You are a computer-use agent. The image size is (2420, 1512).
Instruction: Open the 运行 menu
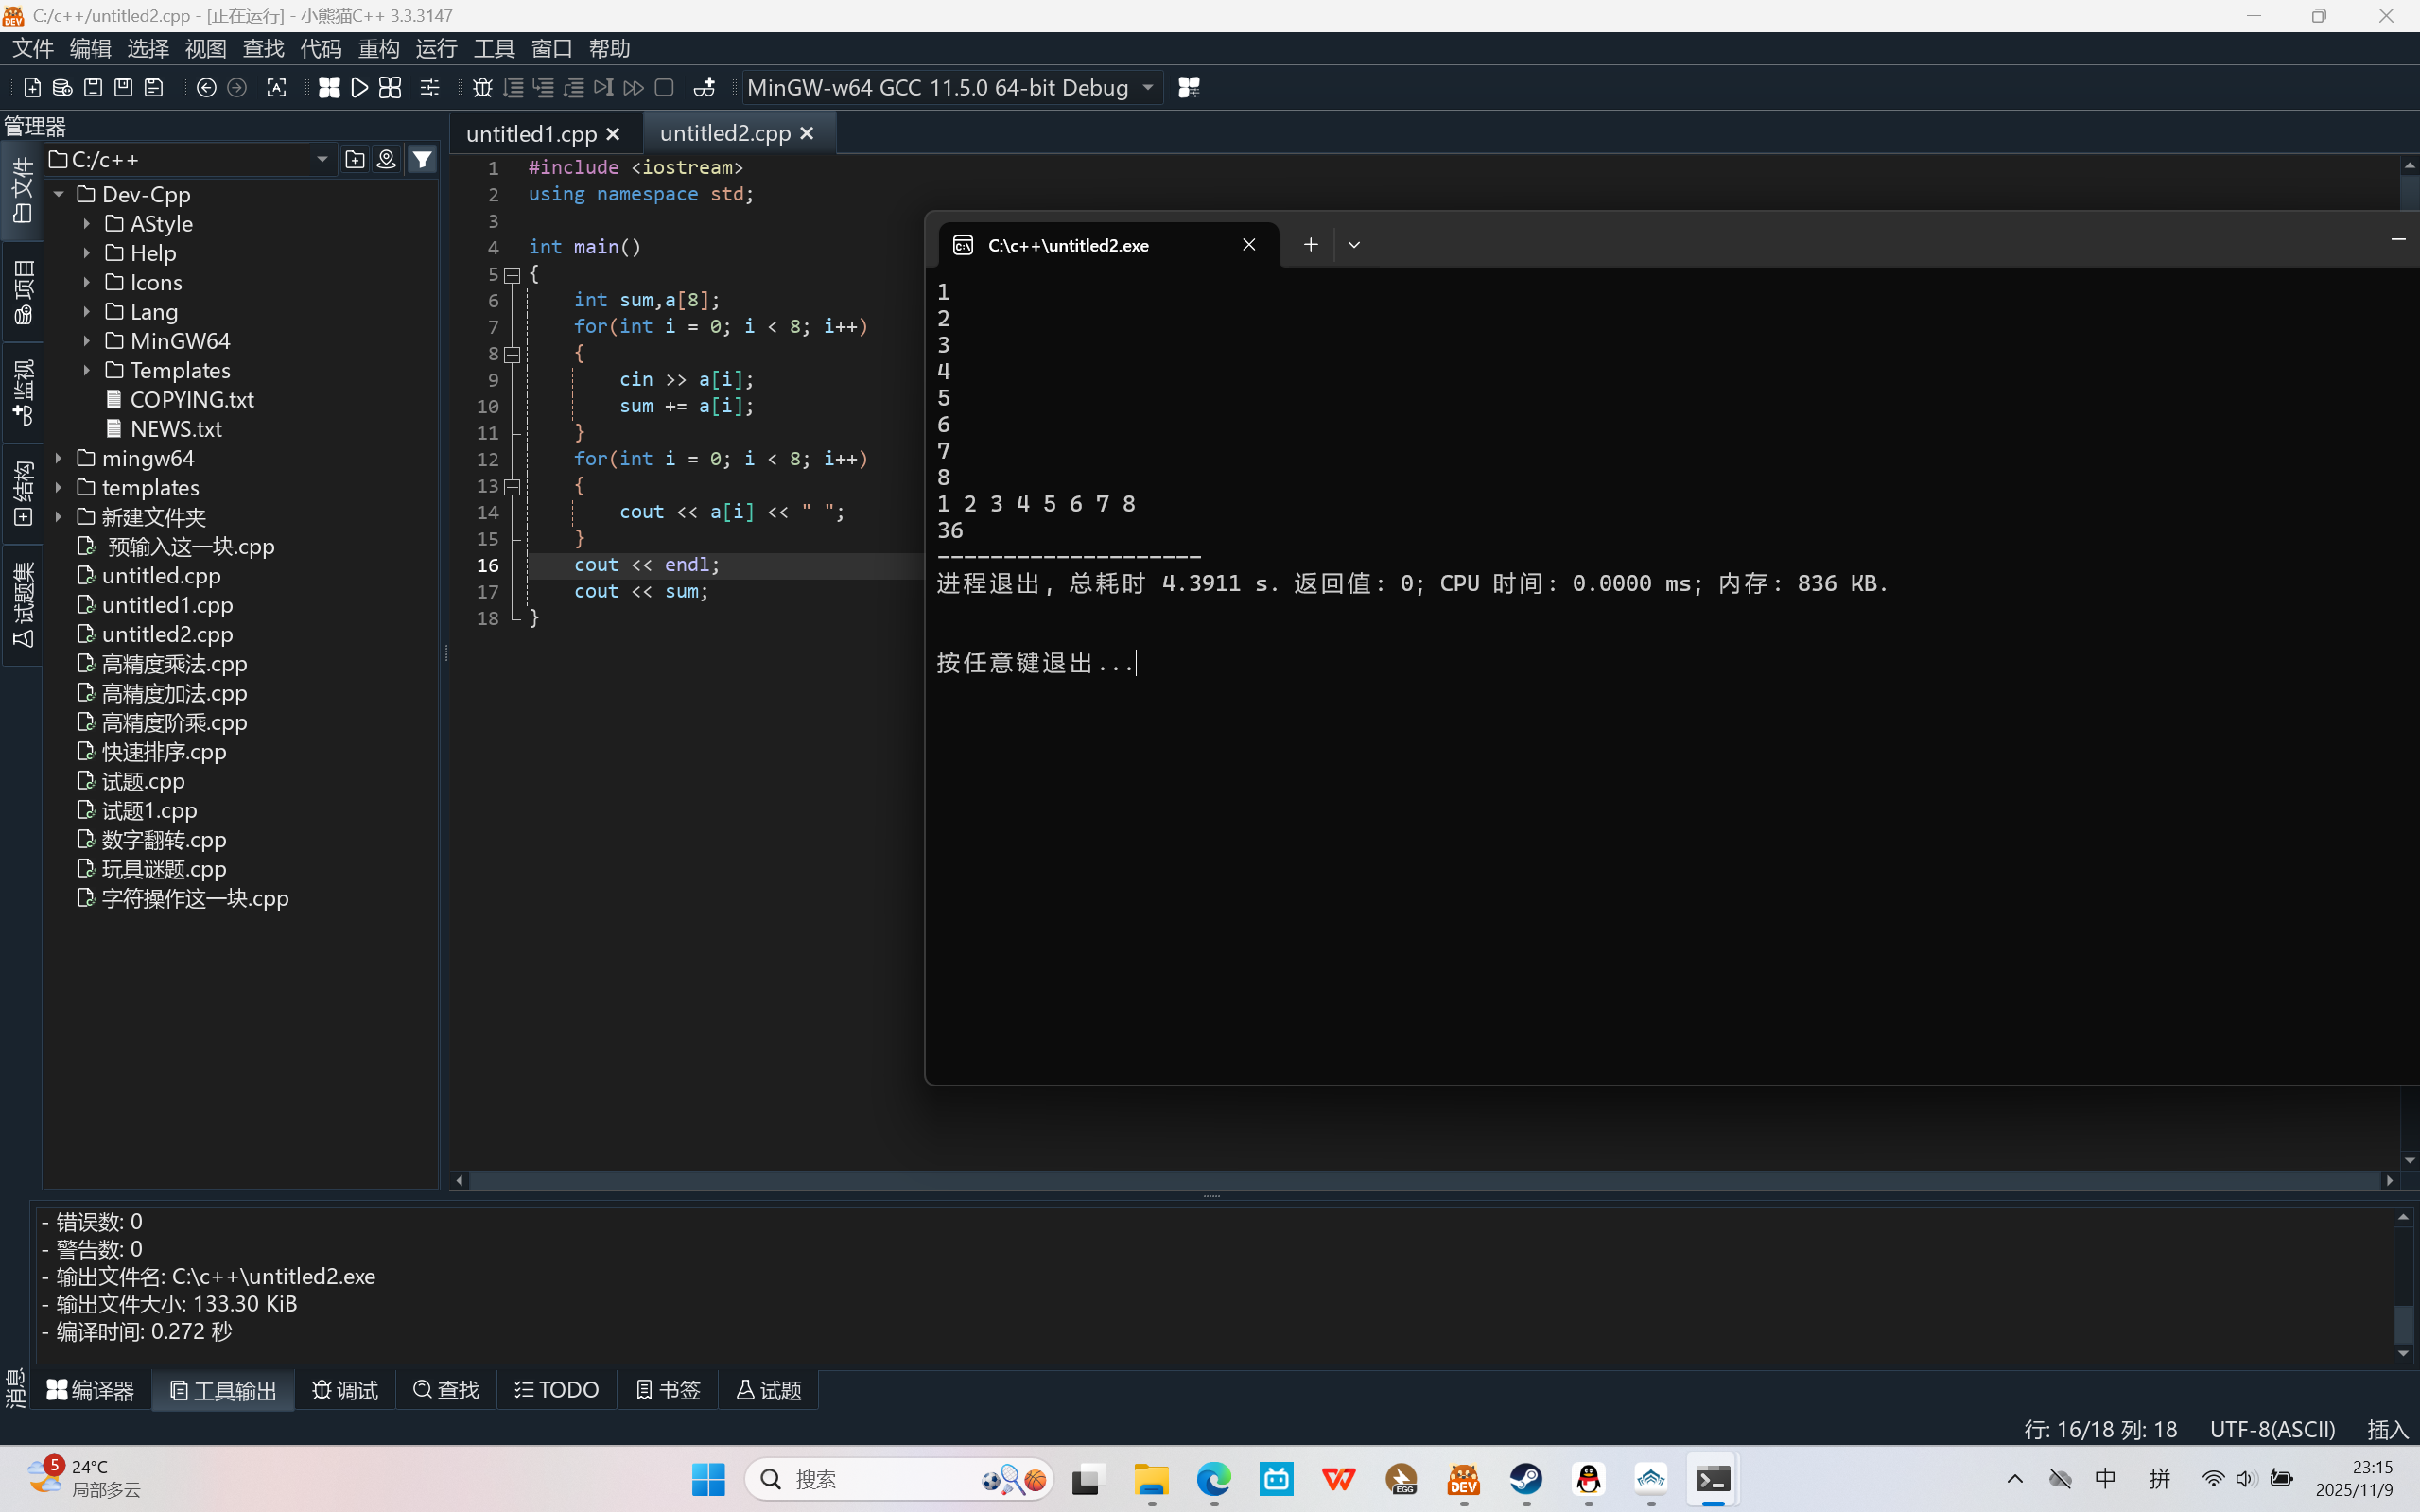(436, 48)
